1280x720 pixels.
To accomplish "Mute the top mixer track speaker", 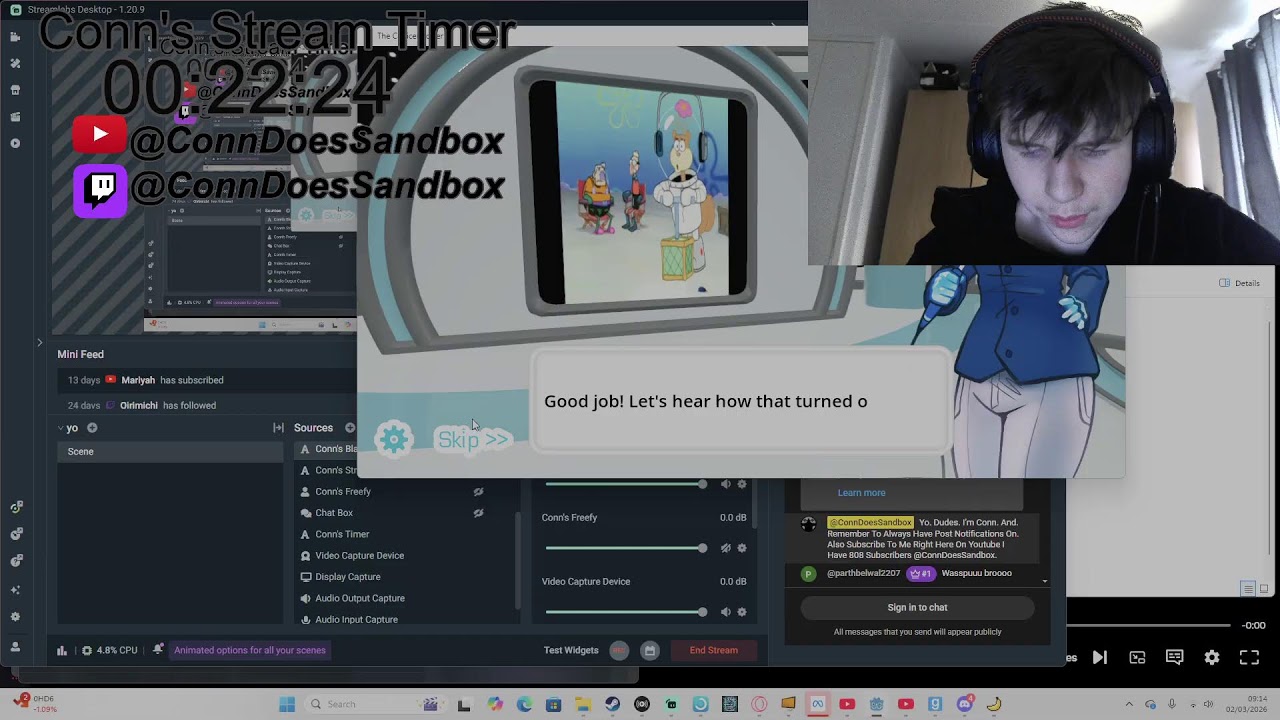I will tap(726, 484).
